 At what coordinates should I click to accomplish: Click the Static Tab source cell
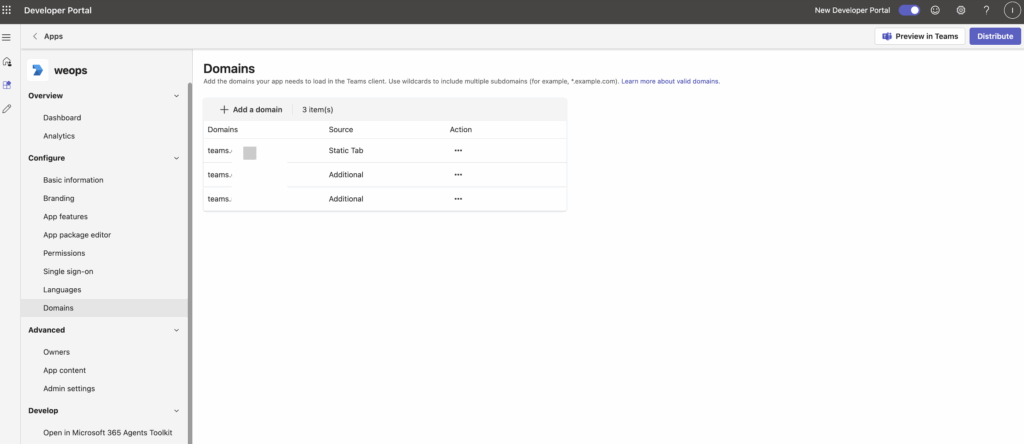coord(345,150)
